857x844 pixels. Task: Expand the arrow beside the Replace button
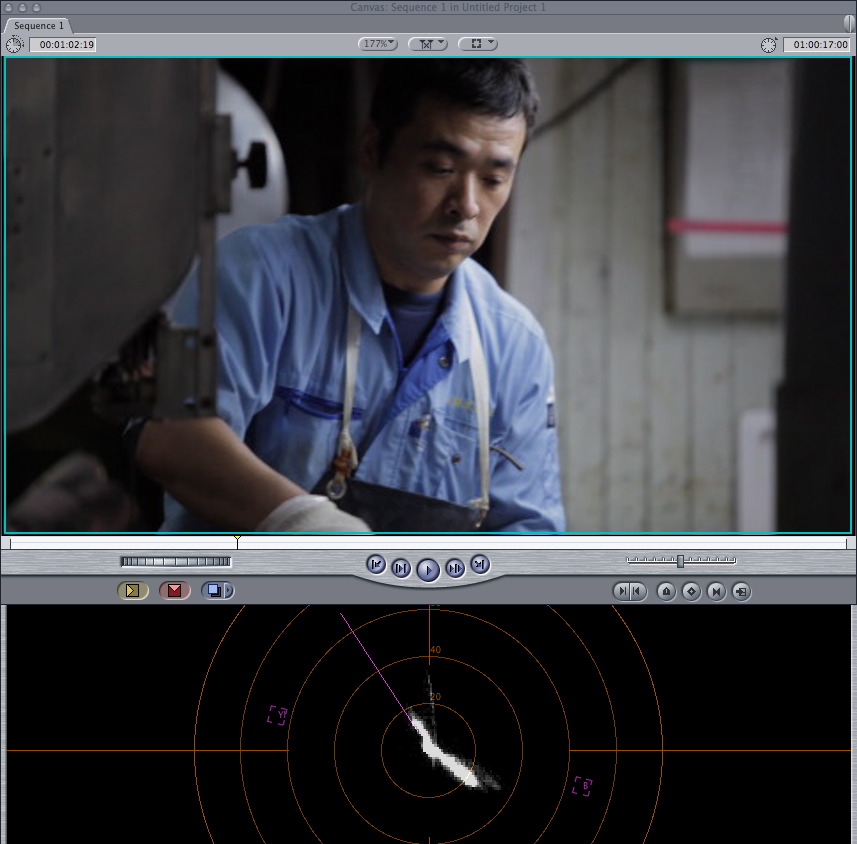click(229, 590)
